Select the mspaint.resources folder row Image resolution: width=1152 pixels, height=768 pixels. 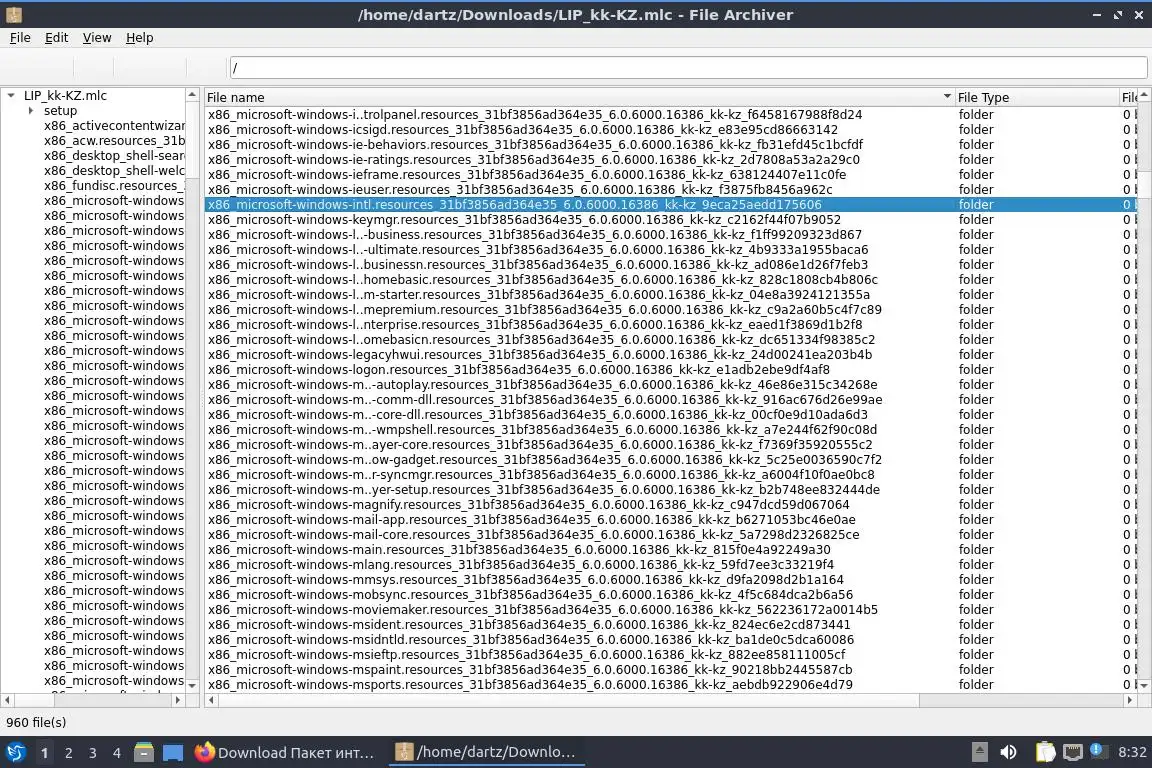point(671,670)
